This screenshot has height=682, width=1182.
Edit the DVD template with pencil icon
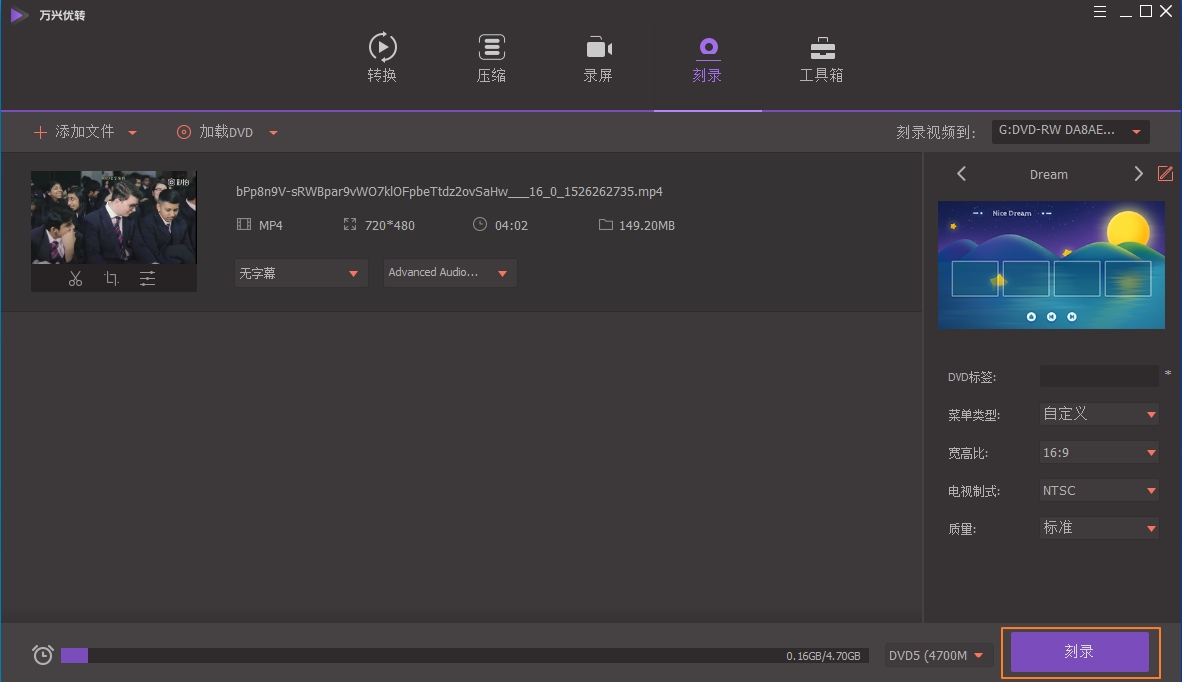1165,173
